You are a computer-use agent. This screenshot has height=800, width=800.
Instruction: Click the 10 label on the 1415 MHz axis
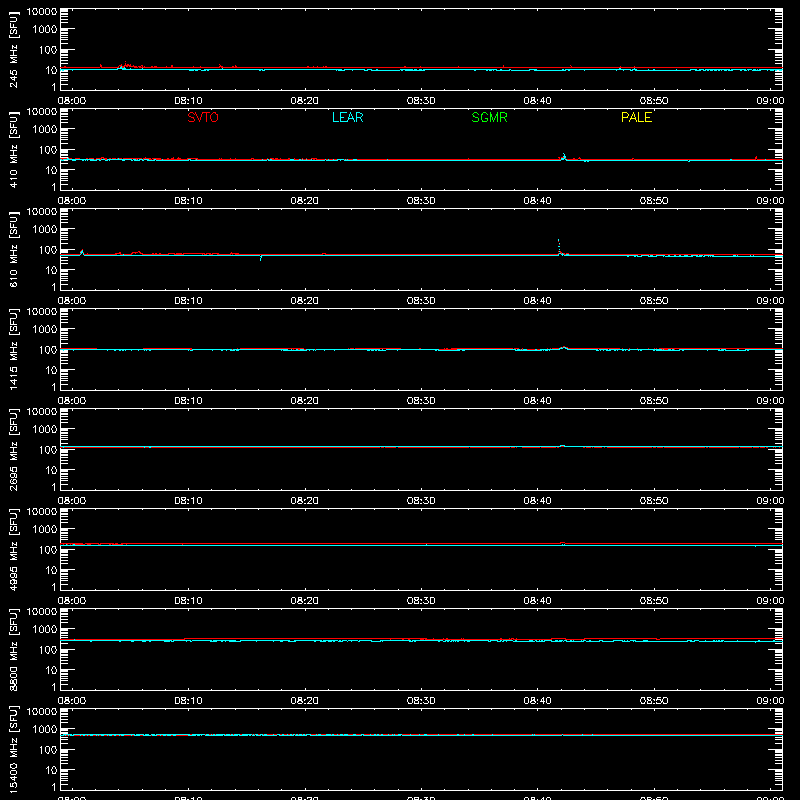(x=52, y=370)
